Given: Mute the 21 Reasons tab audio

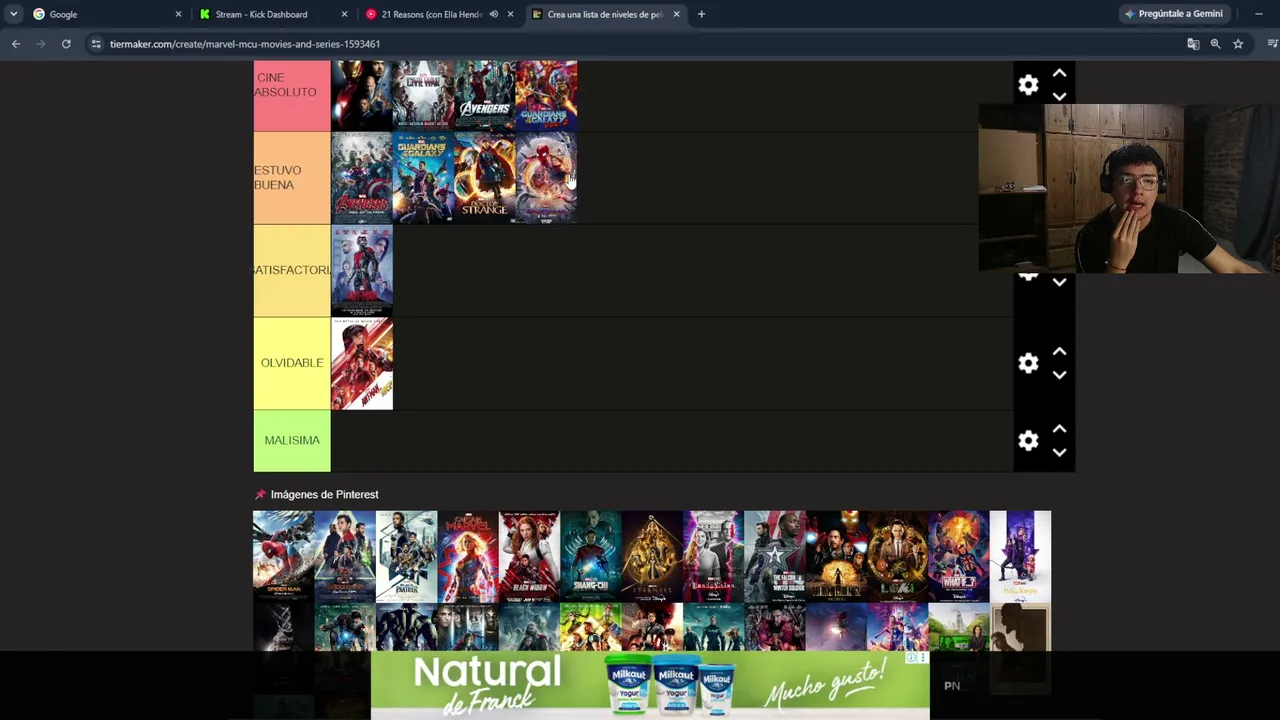Looking at the screenshot, I should 493,14.
